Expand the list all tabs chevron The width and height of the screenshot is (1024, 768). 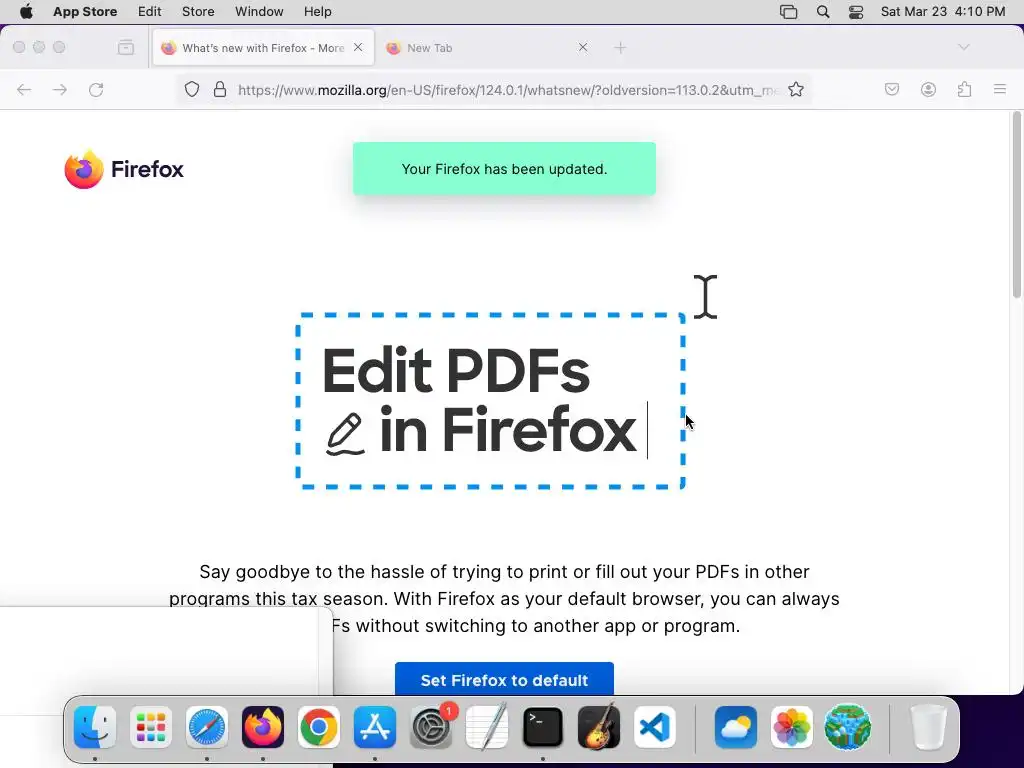click(963, 47)
